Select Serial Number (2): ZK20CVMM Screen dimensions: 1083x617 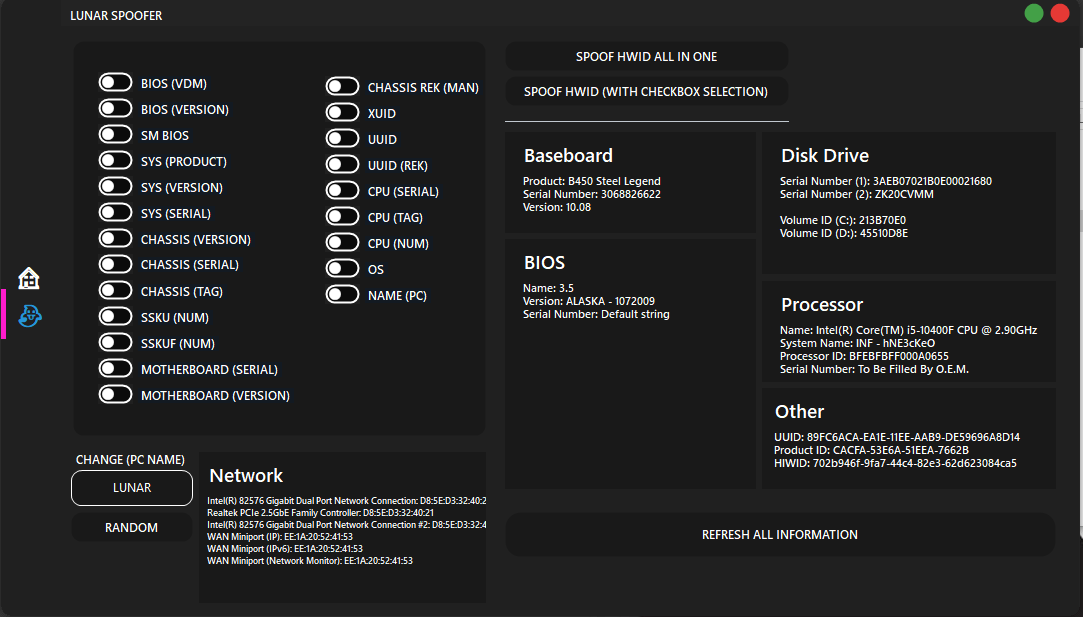[x=856, y=194]
